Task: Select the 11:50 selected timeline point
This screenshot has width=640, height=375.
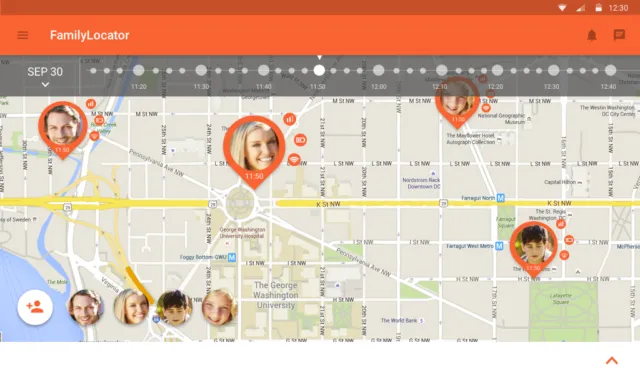Action: [319, 70]
